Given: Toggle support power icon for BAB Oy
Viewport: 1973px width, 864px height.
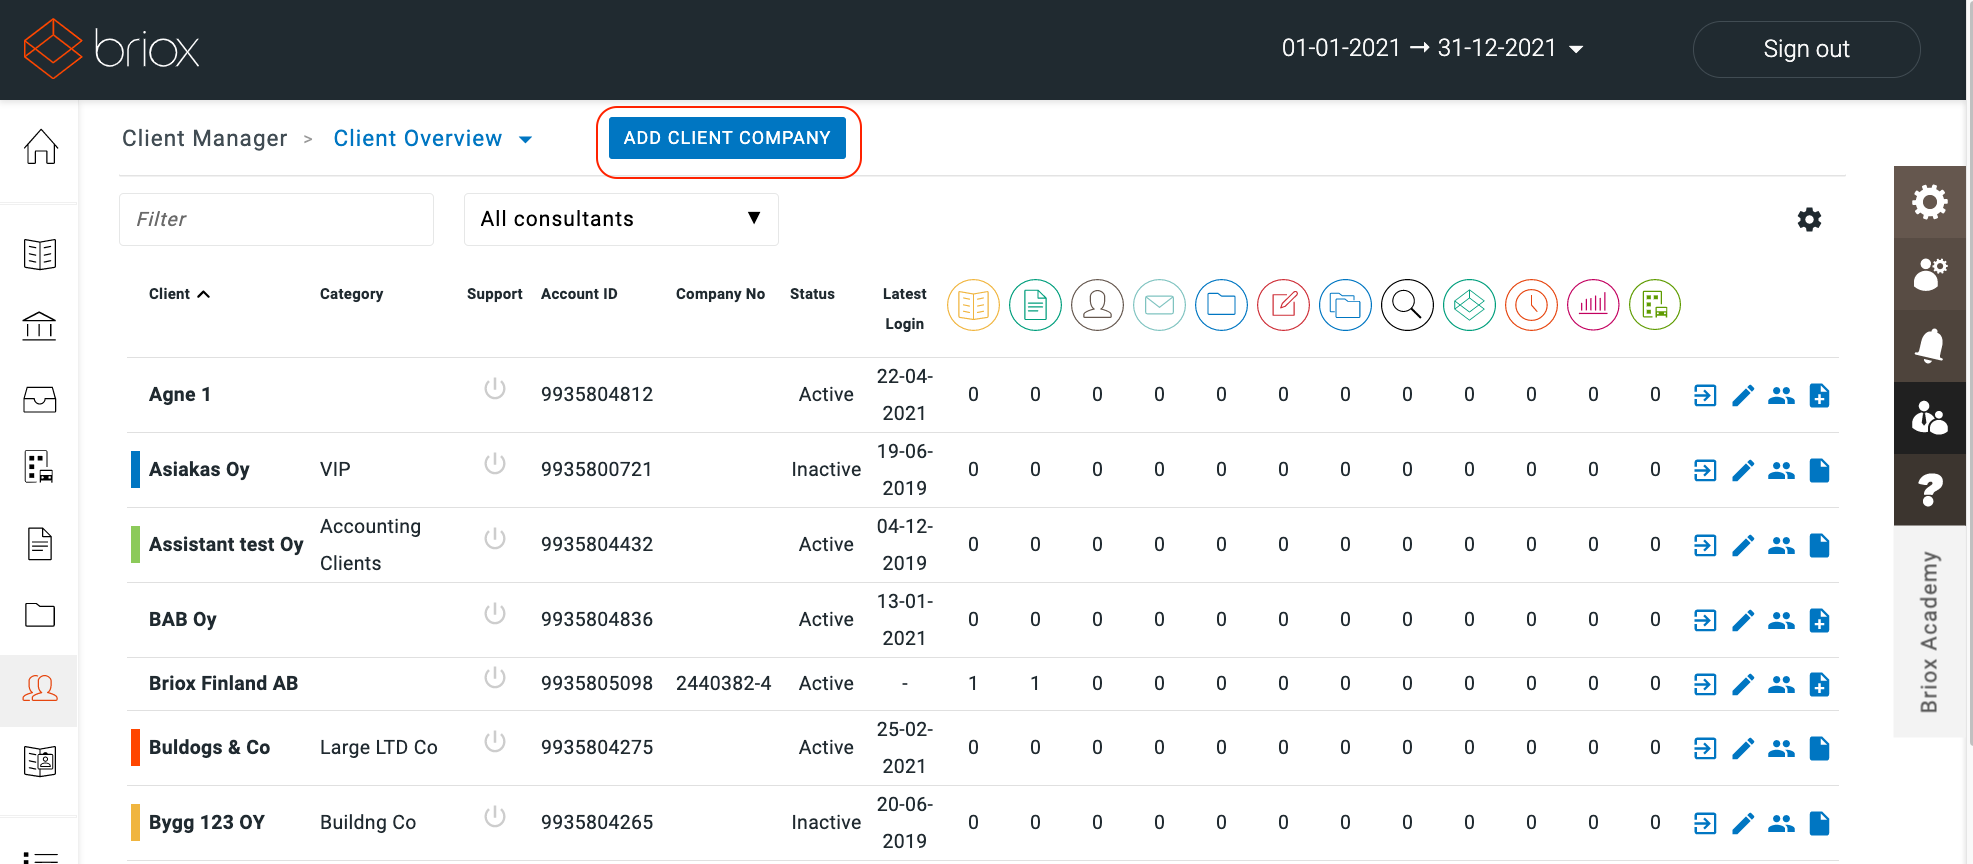Looking at the screenshot, I should (x=495, y=613).
